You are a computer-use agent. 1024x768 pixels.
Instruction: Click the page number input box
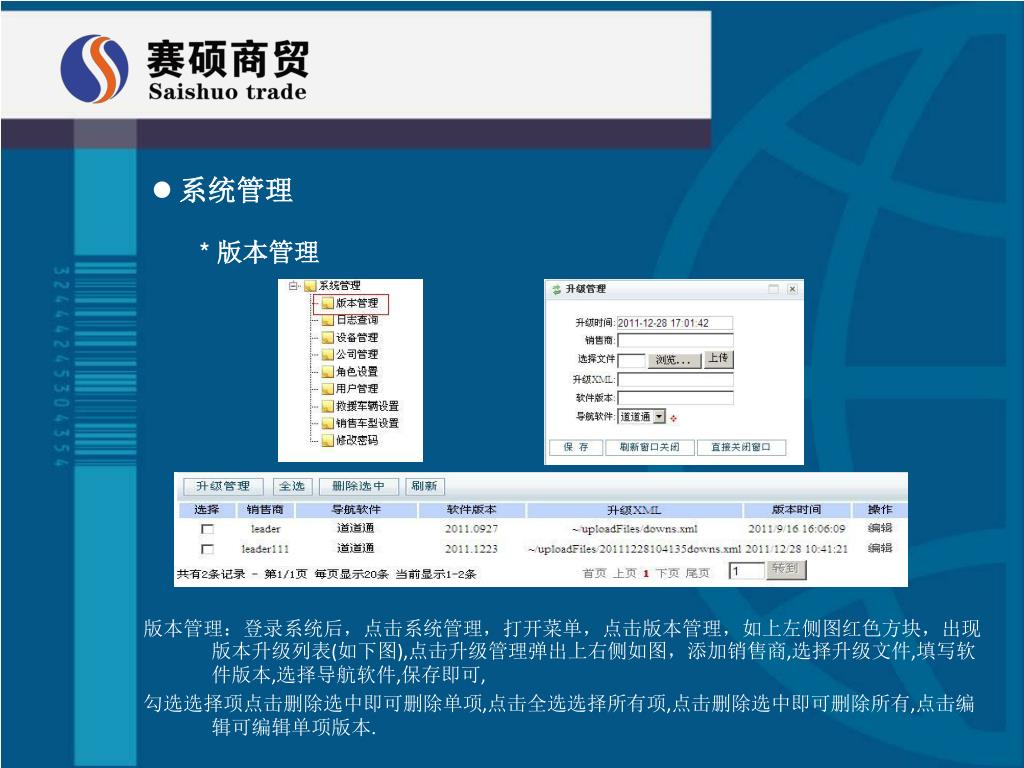click(746, 571)
